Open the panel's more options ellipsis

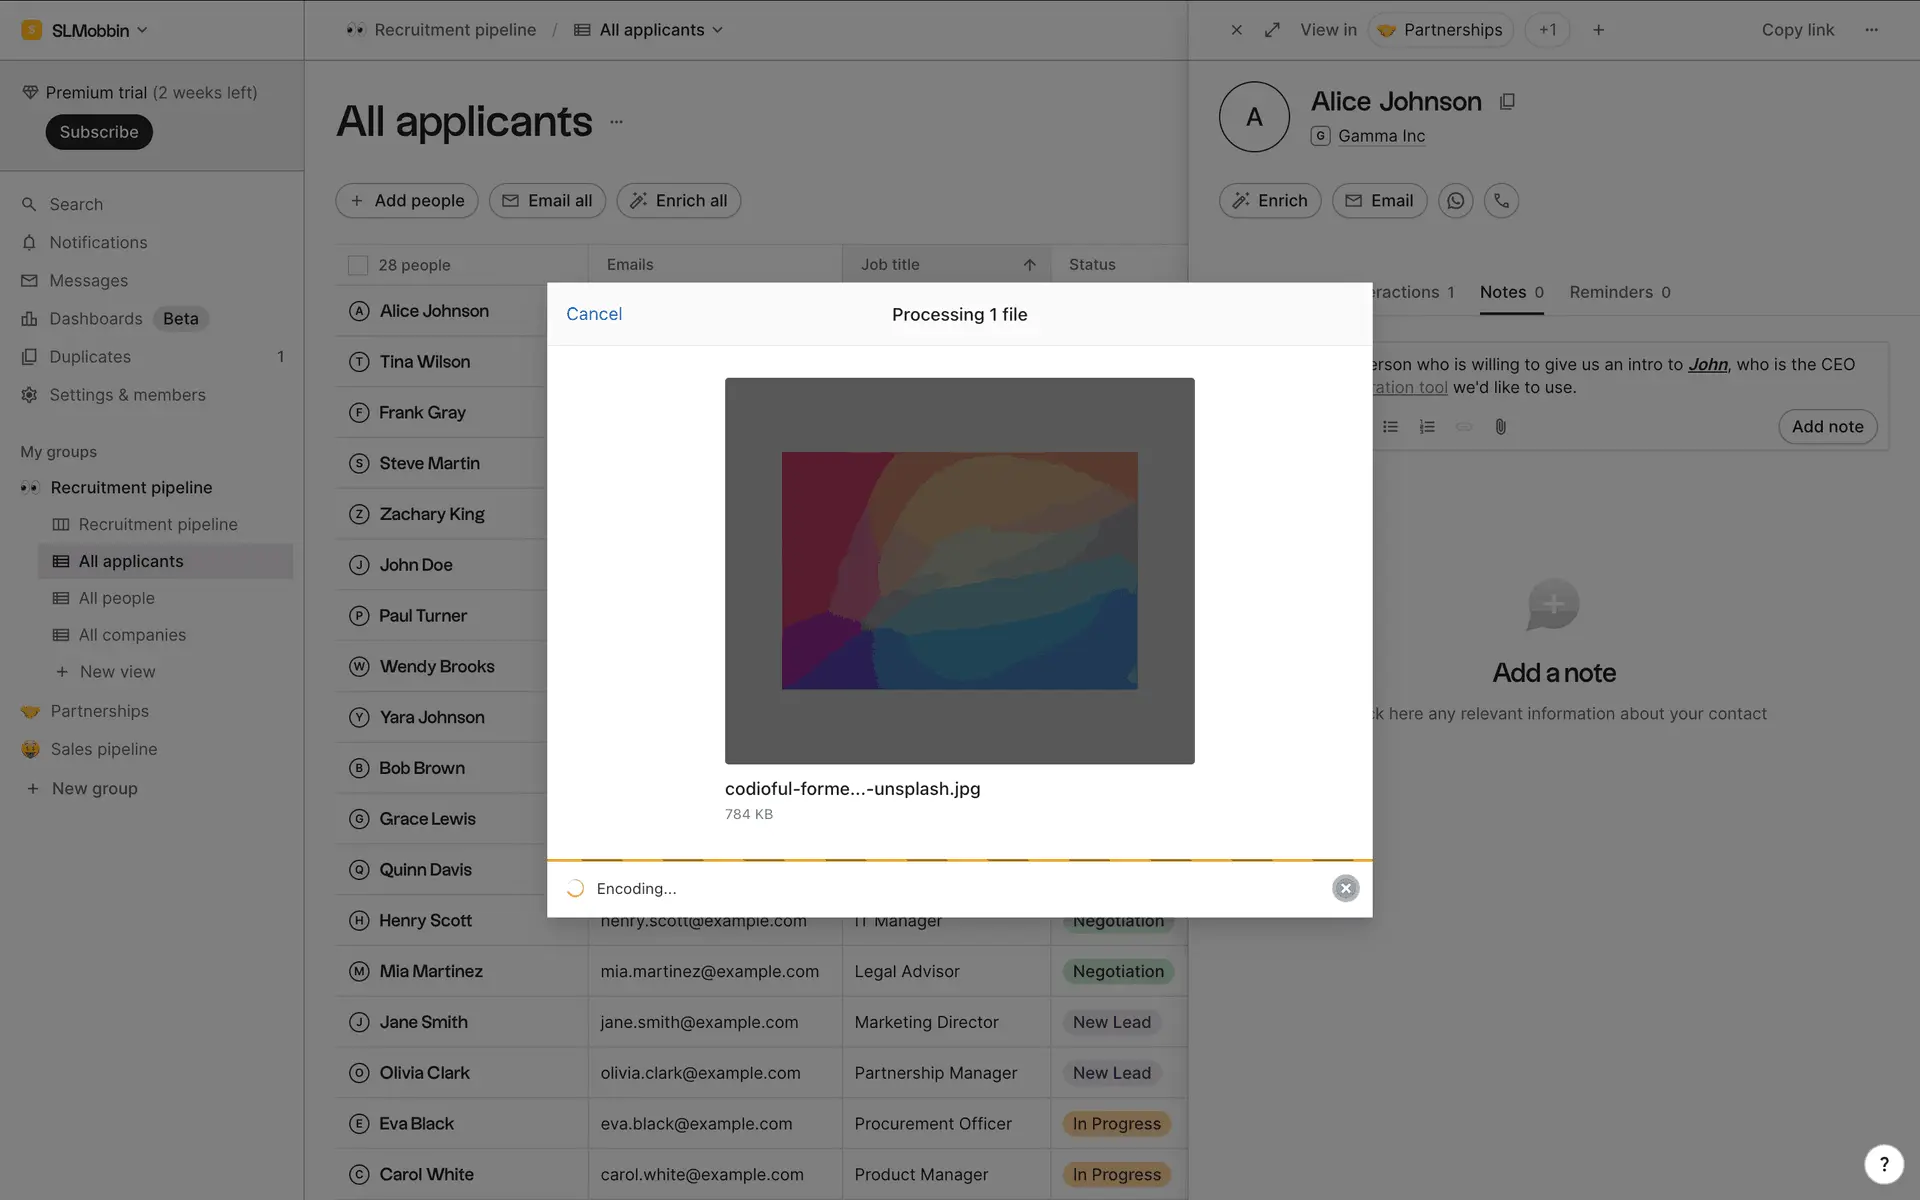point(1871,30)
